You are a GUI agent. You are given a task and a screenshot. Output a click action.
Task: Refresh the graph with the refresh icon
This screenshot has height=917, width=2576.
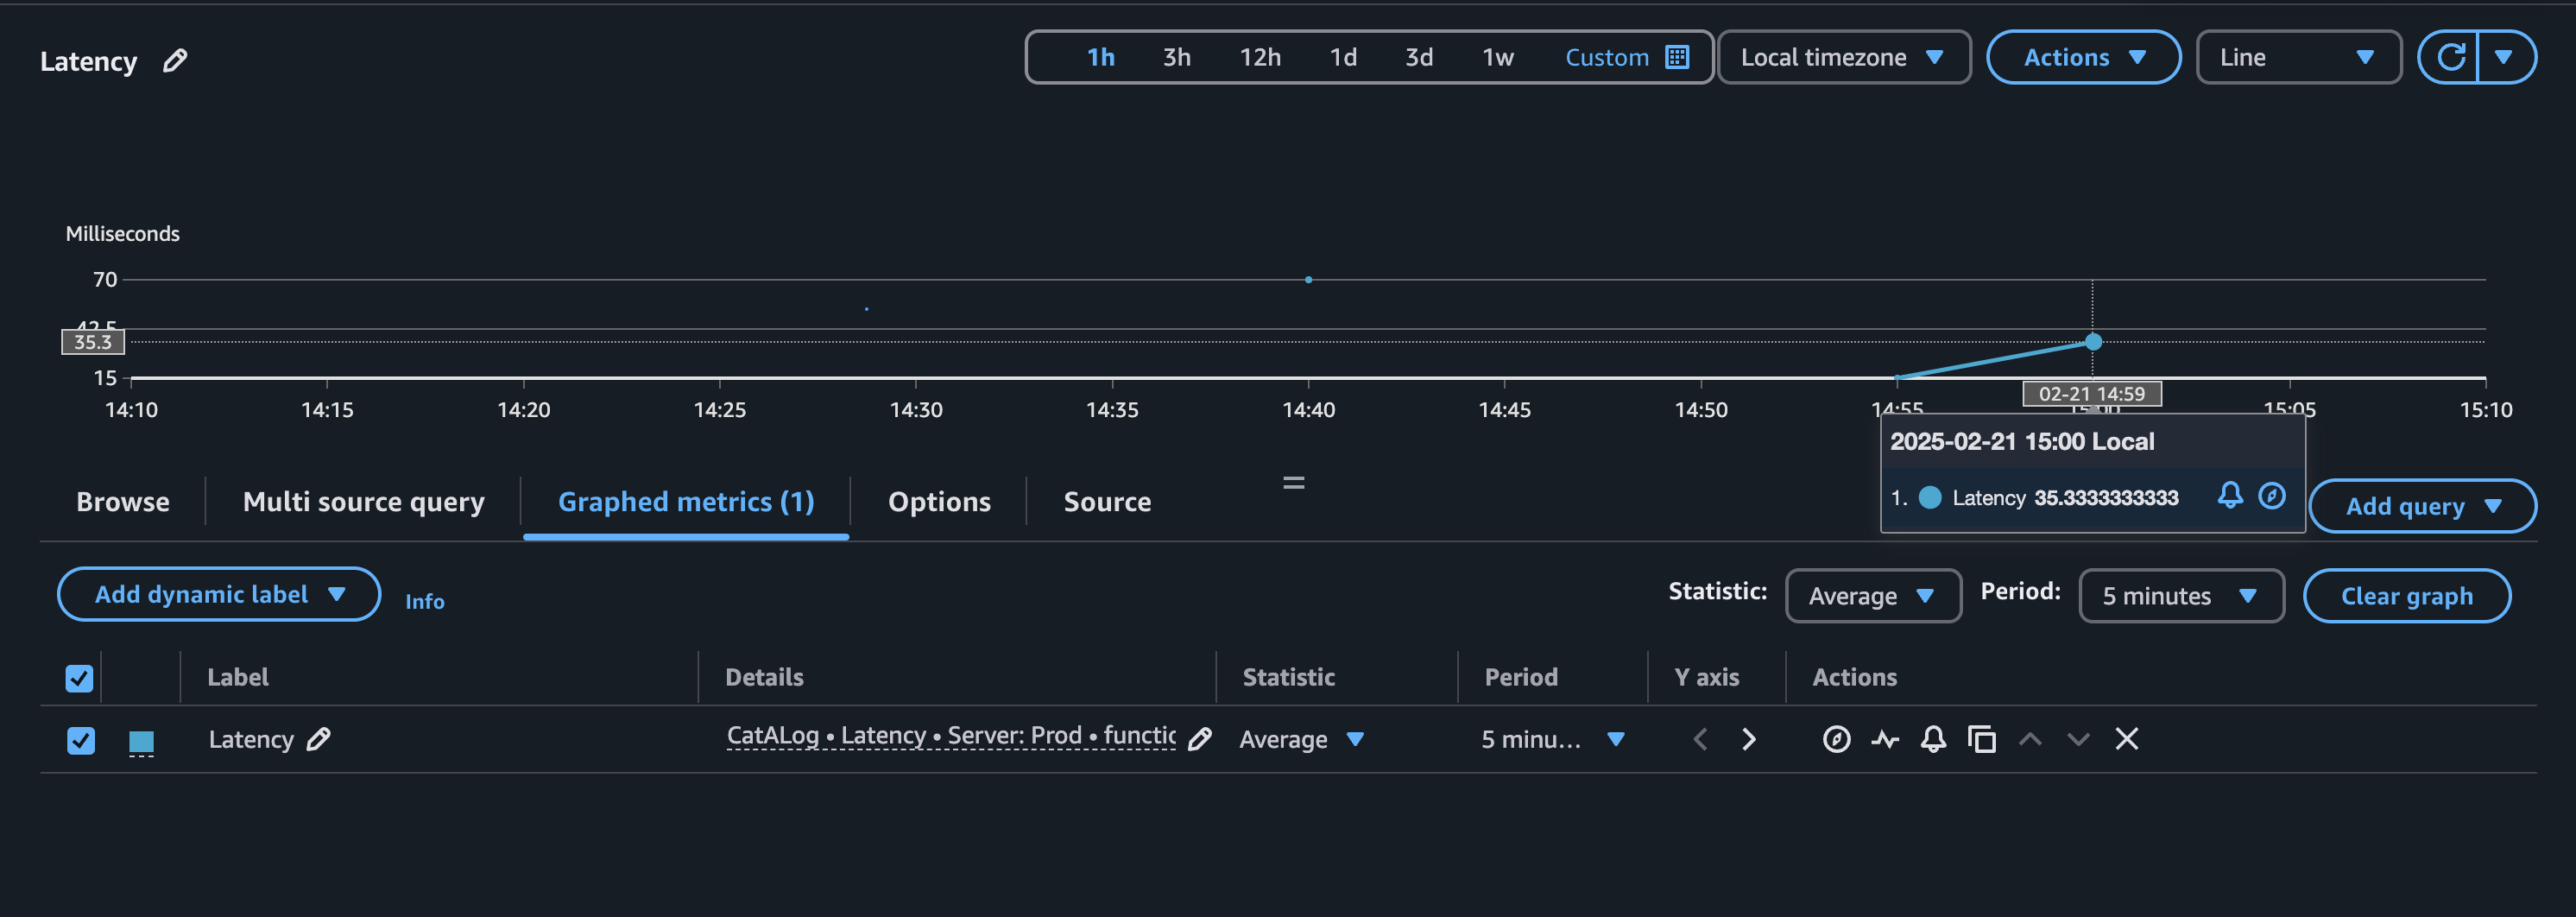2450,57
